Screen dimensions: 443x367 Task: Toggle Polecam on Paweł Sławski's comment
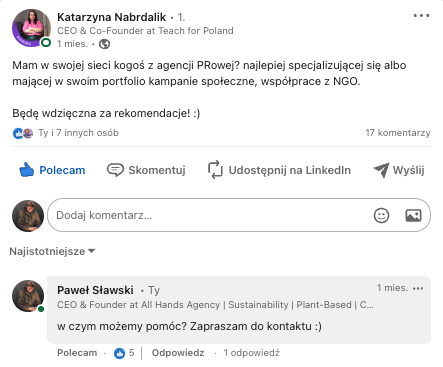click(x=77, y=353)
